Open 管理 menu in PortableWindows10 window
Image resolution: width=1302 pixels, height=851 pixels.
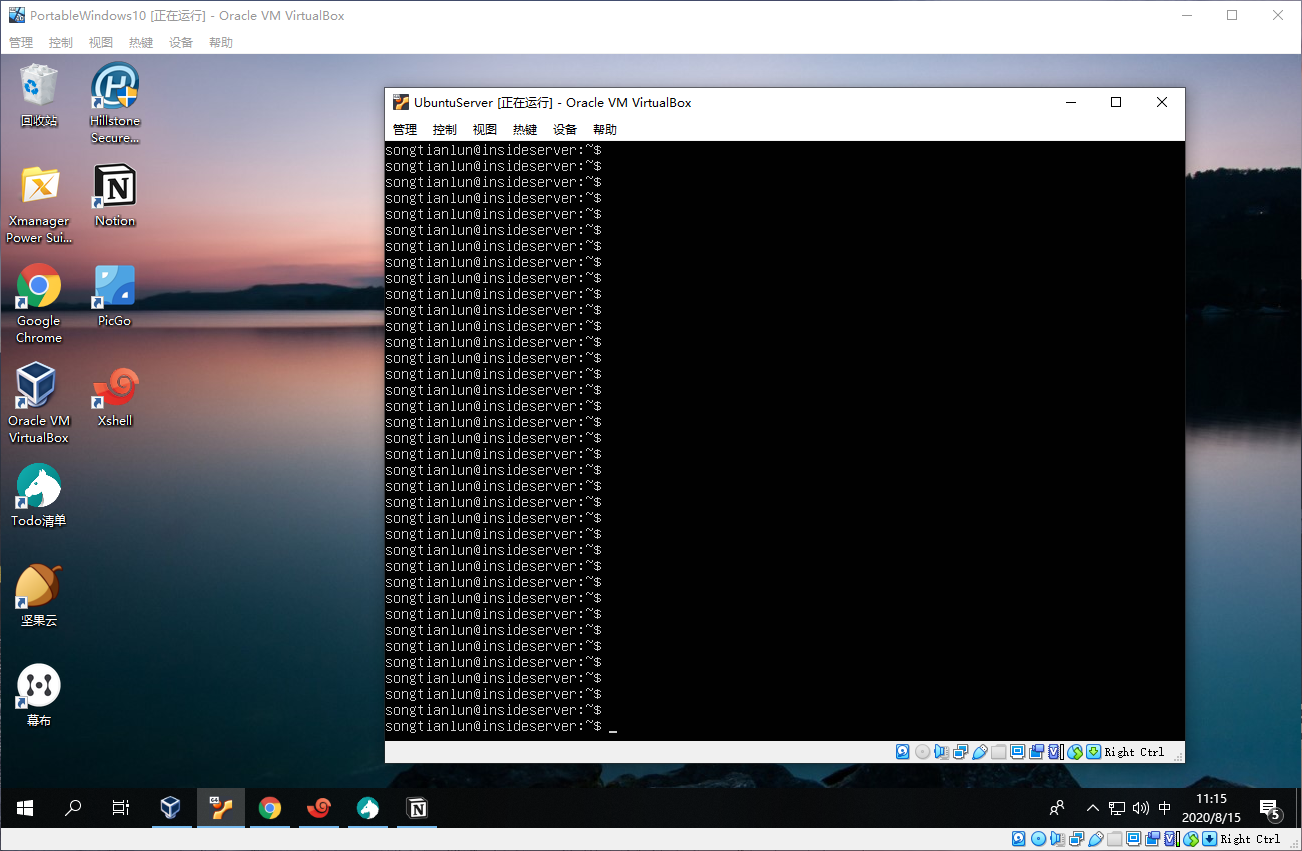21,43
